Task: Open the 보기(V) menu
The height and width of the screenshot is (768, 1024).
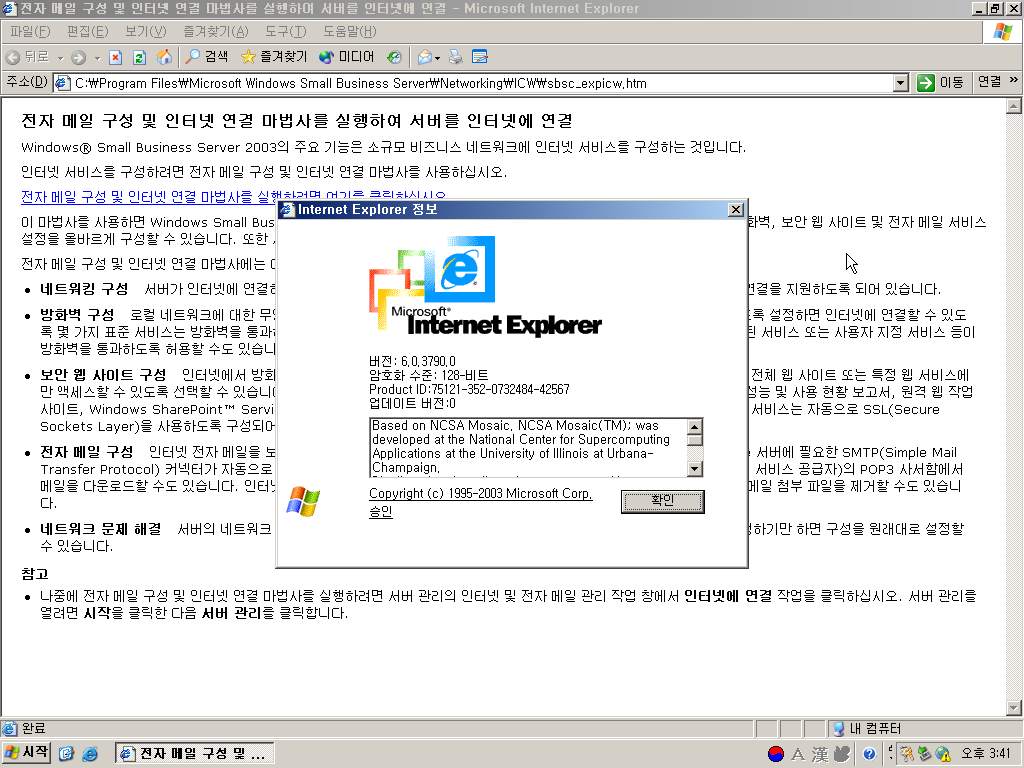Action: click(146, 31)
